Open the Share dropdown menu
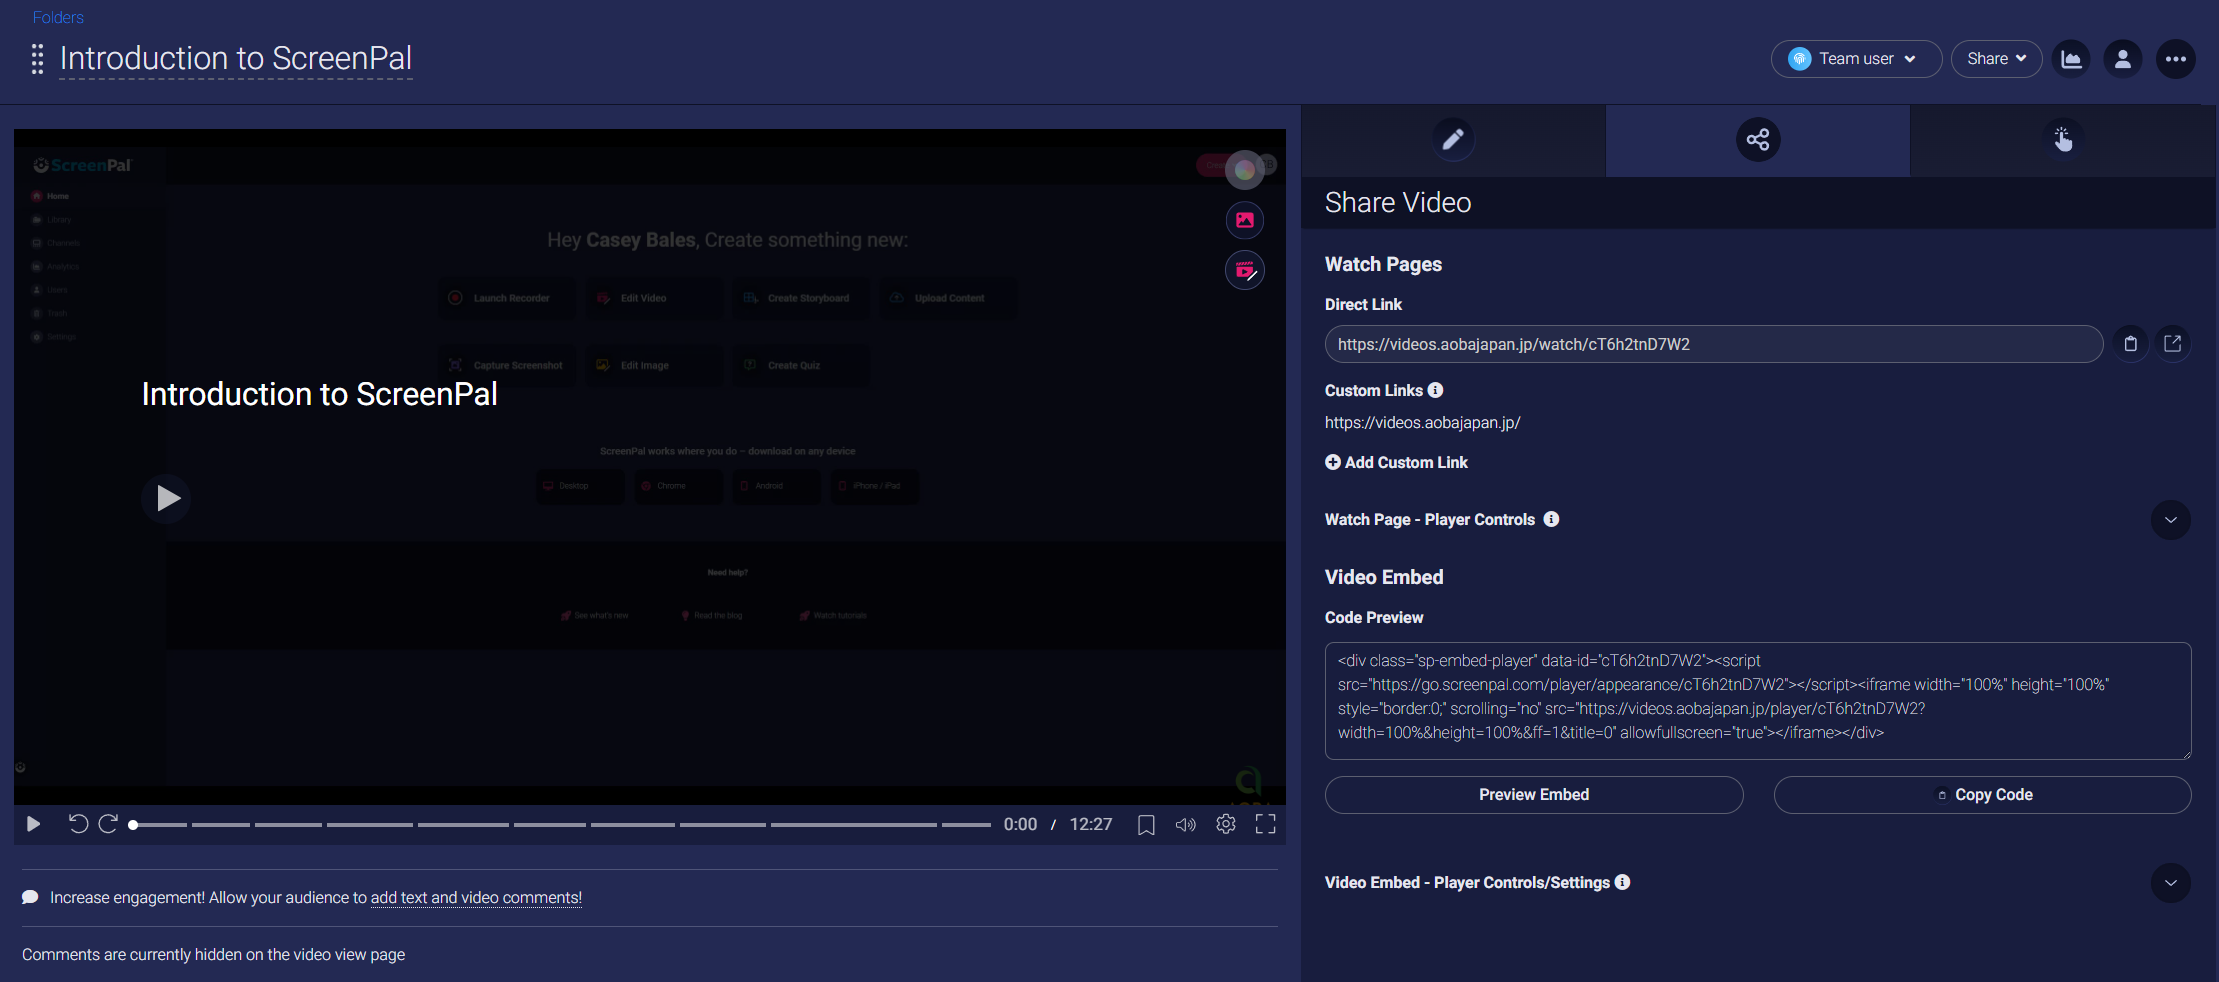This screenshot has width=2219, height=982. tap(1995, 59)
